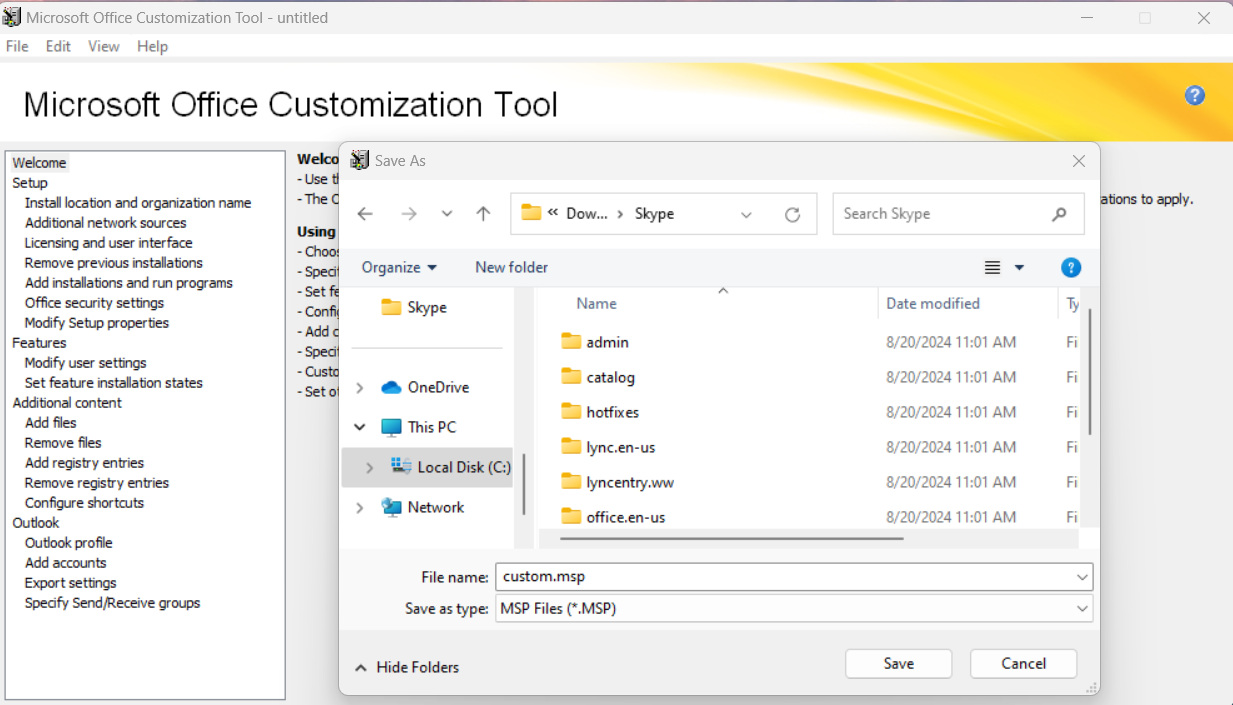Click the File name input field

(x=780, y=577)
